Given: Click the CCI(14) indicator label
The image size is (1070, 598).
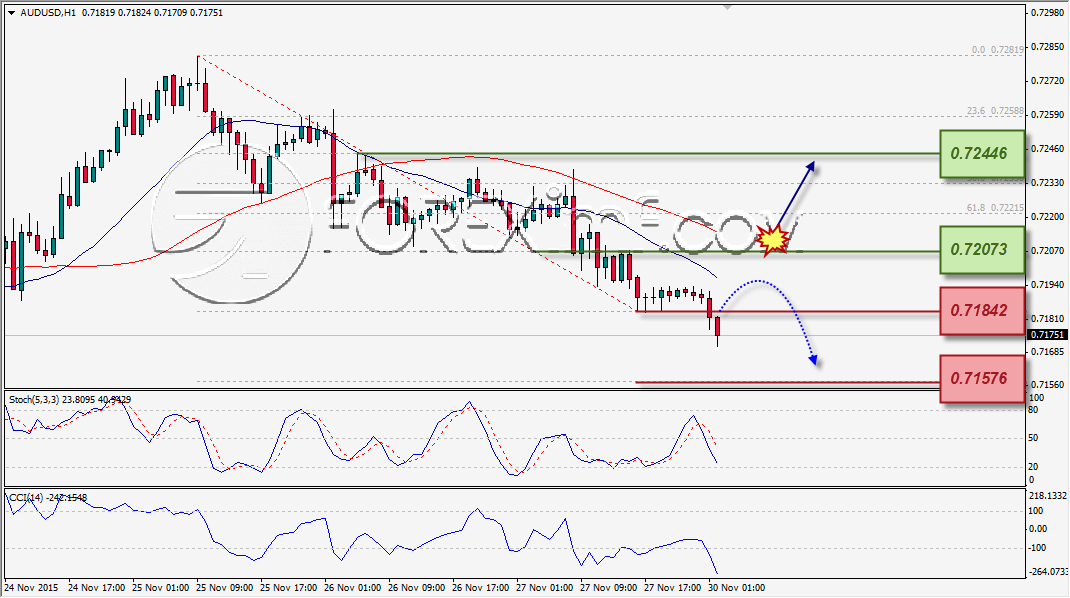Looking at the screenshot, I should pos(48,498).
